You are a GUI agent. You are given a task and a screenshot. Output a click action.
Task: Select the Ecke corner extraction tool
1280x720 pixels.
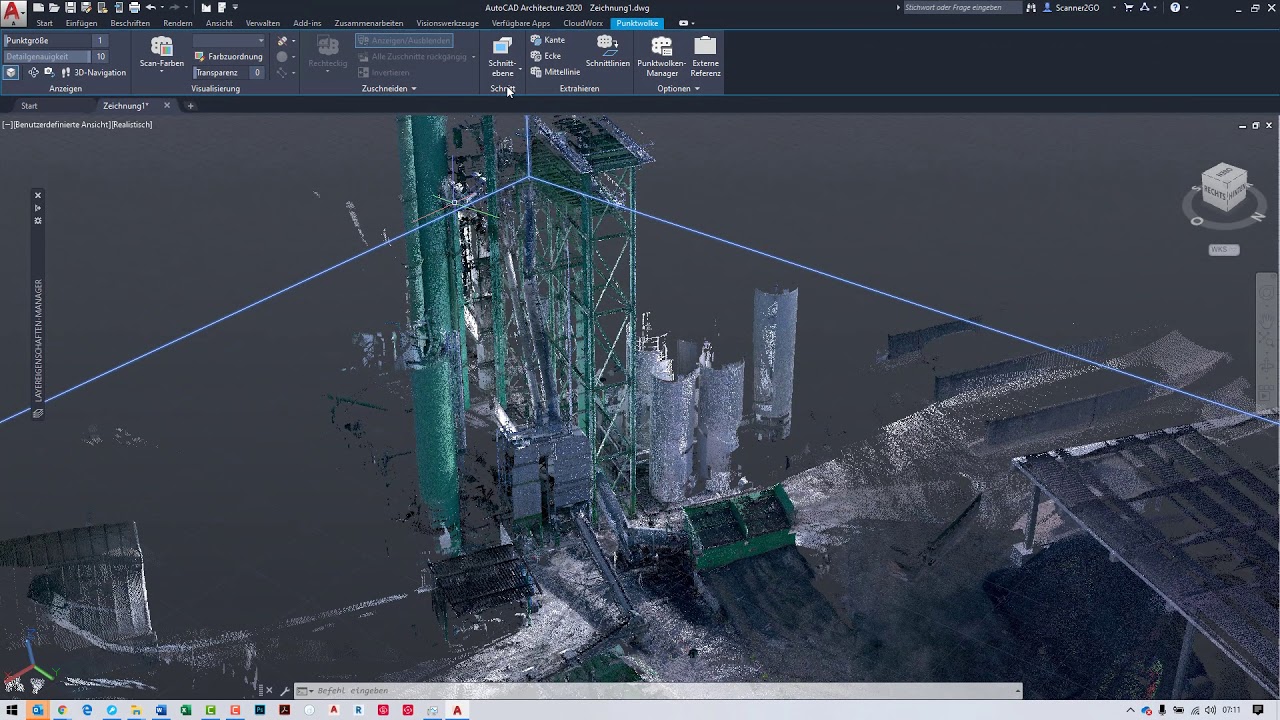pos(546,56)
